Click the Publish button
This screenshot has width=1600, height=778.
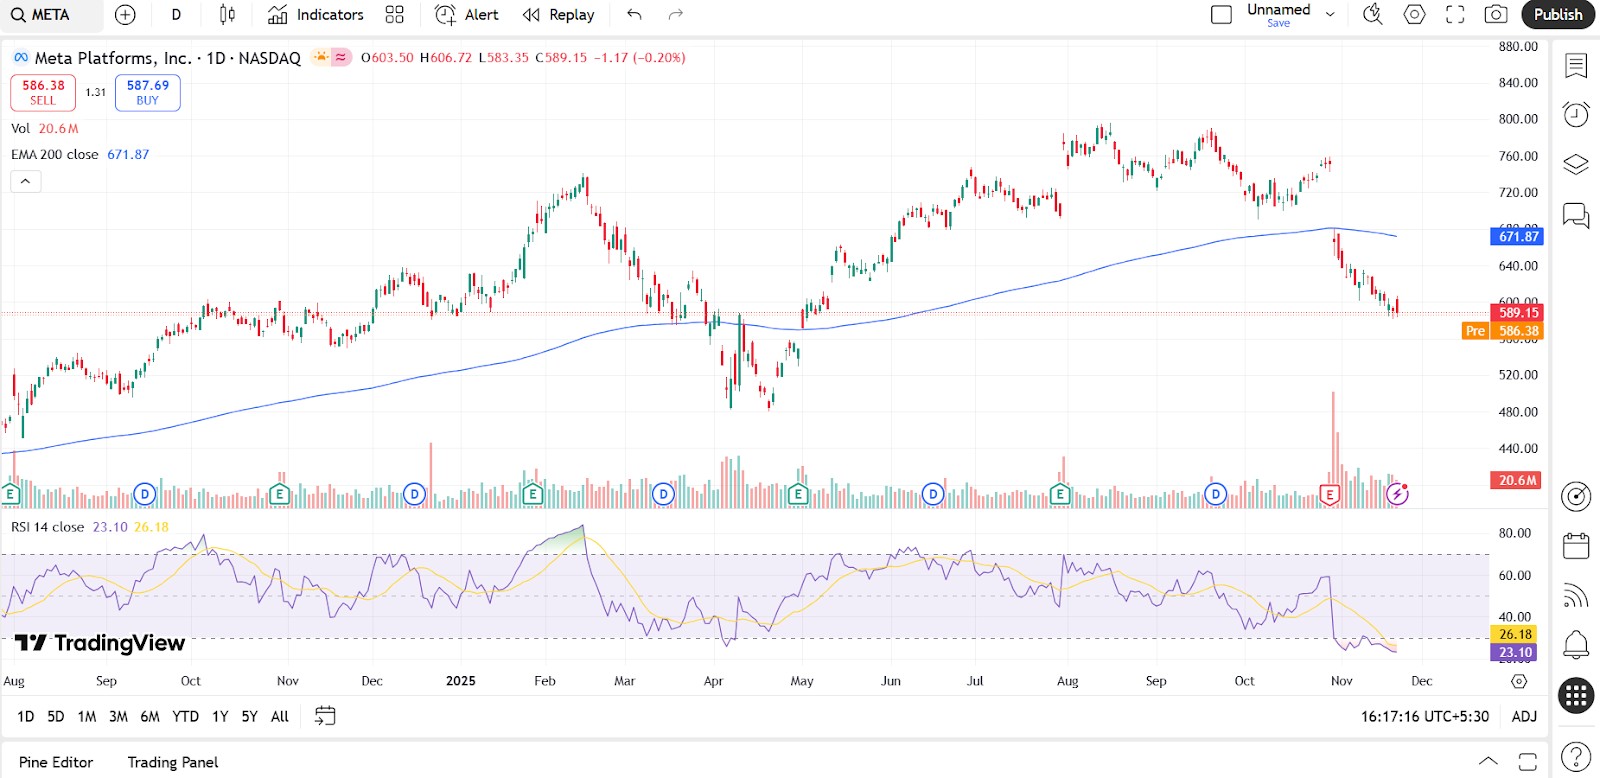click(1558, 14)
